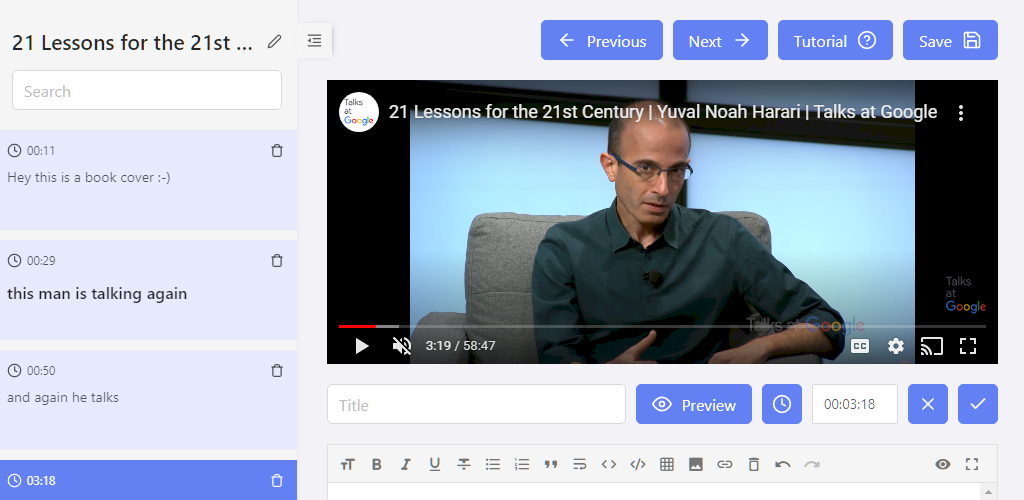Image resolution: width=1024 pixels, height=500 pixels.
Task: Undo the last editor change
Action: pos(783,464)
